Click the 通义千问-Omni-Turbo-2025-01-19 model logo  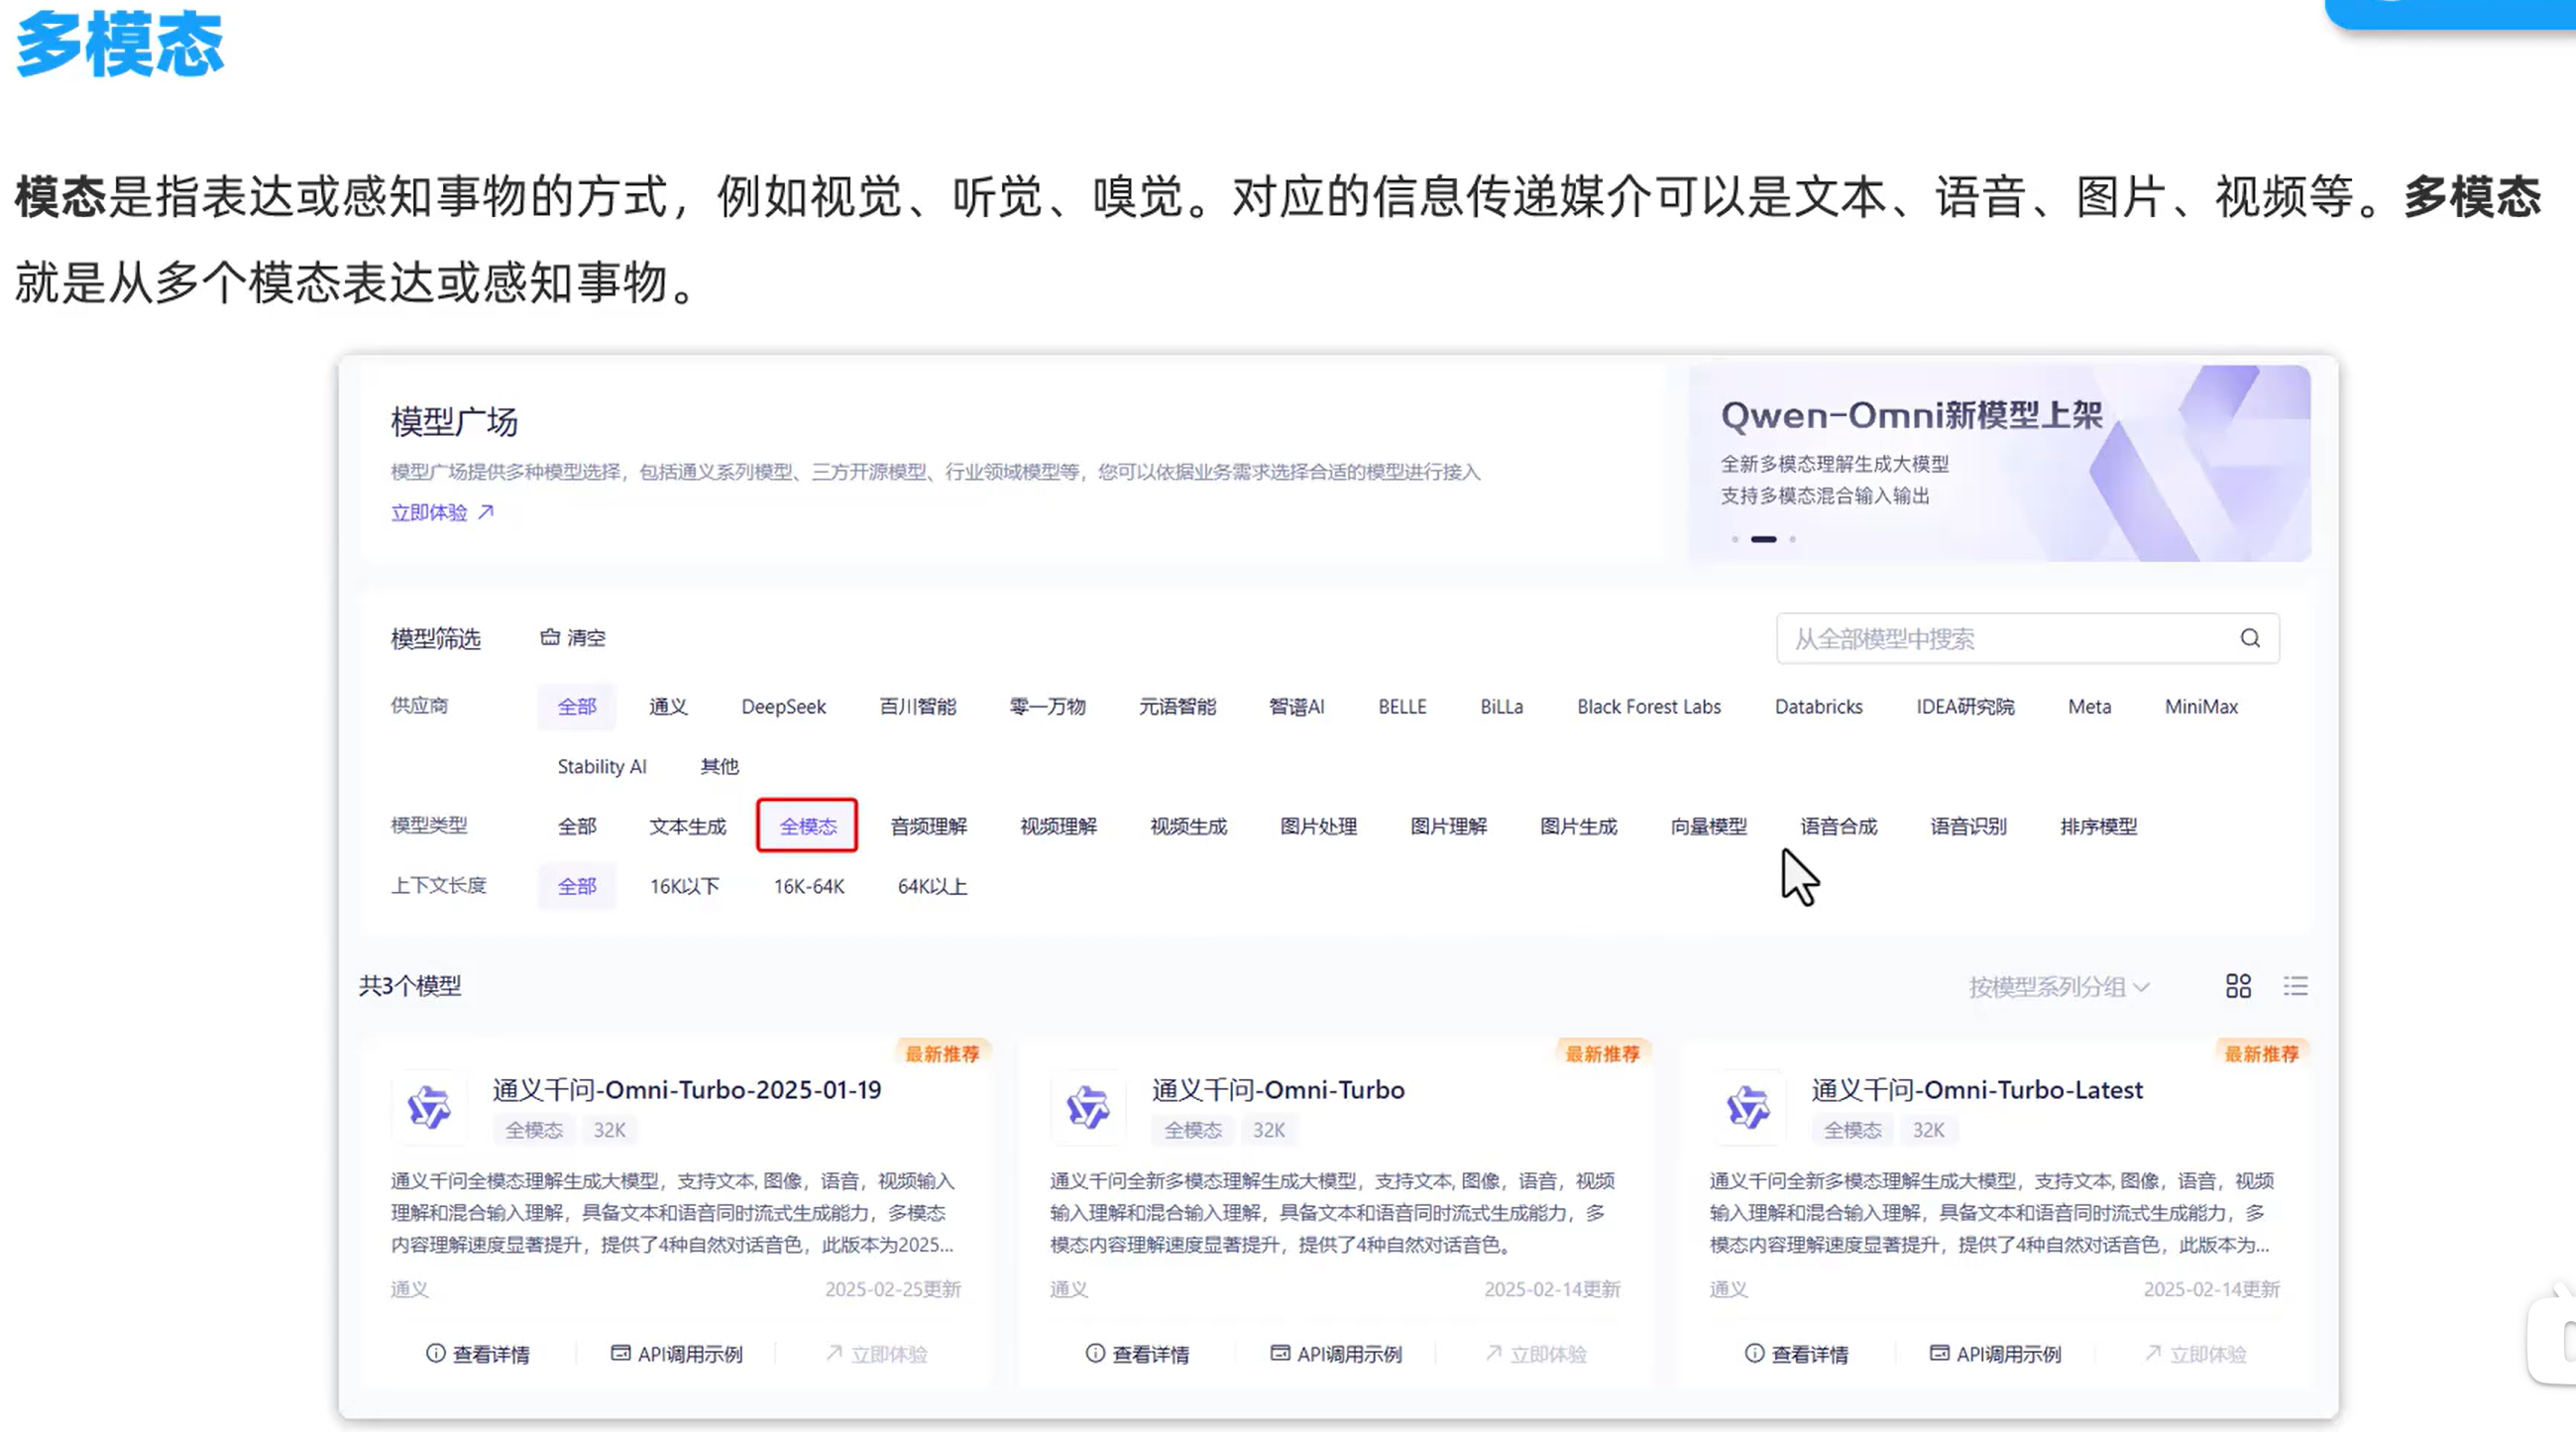429,1107
